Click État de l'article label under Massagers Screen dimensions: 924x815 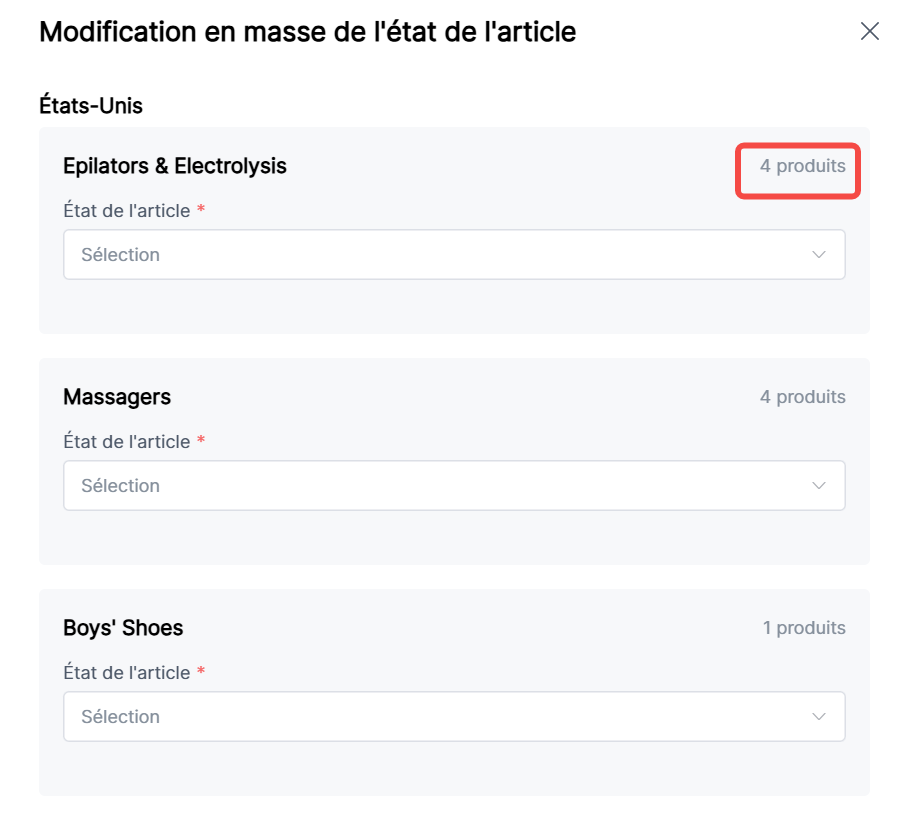tap(127, 442)
